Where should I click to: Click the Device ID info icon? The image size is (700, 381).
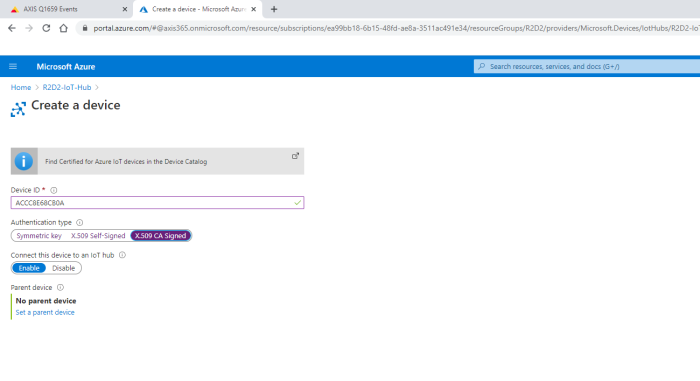pyautogui.click(x=54, y=190)
